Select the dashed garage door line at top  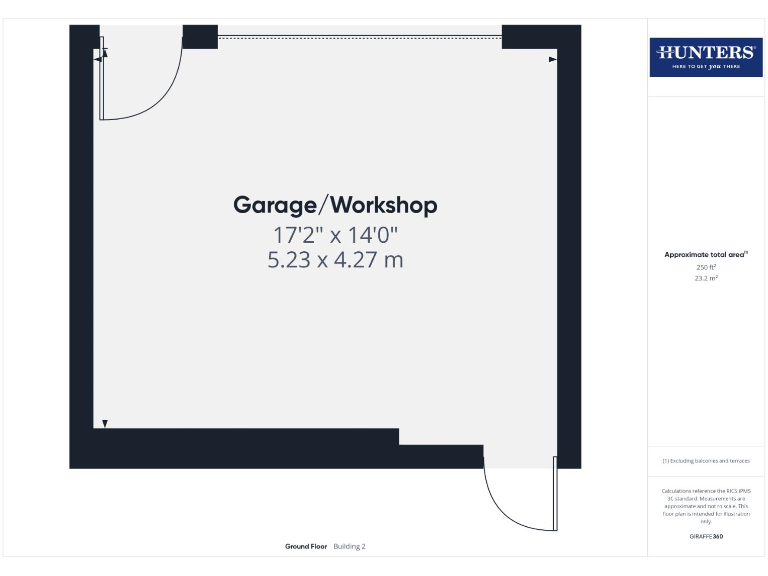[x=359, y=38]
